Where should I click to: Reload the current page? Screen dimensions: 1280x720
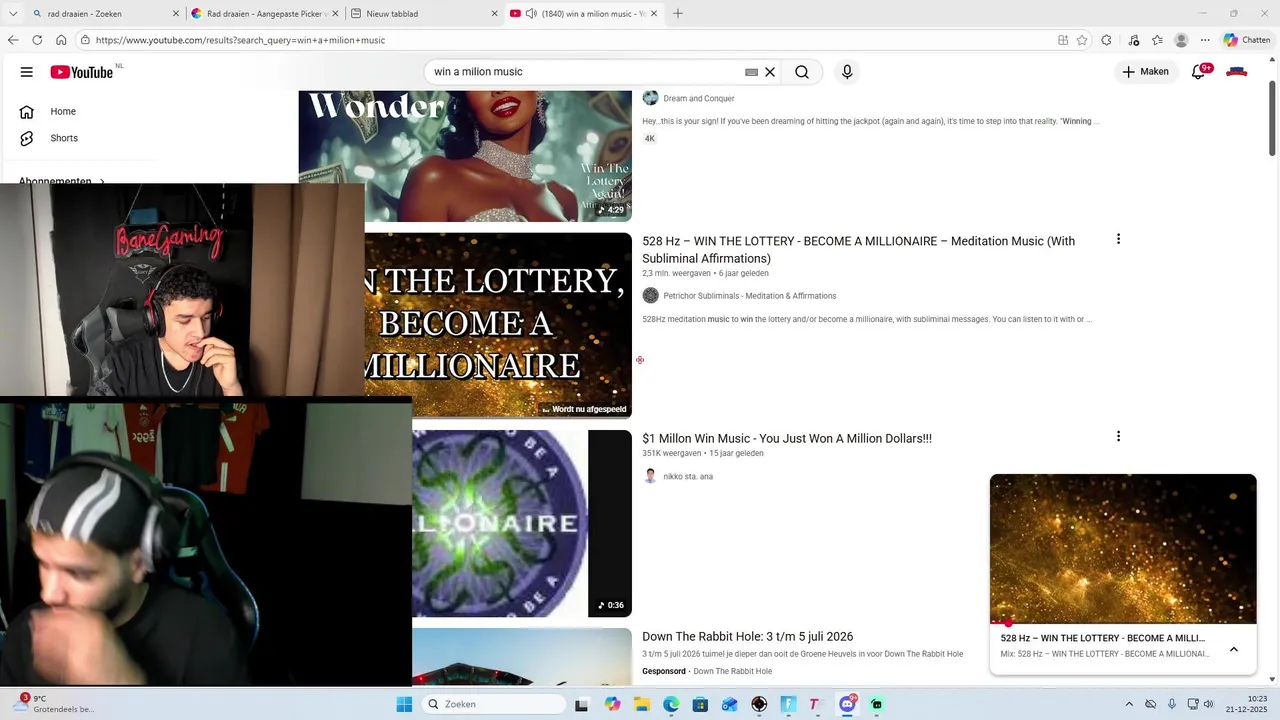[x=37, y=40]
